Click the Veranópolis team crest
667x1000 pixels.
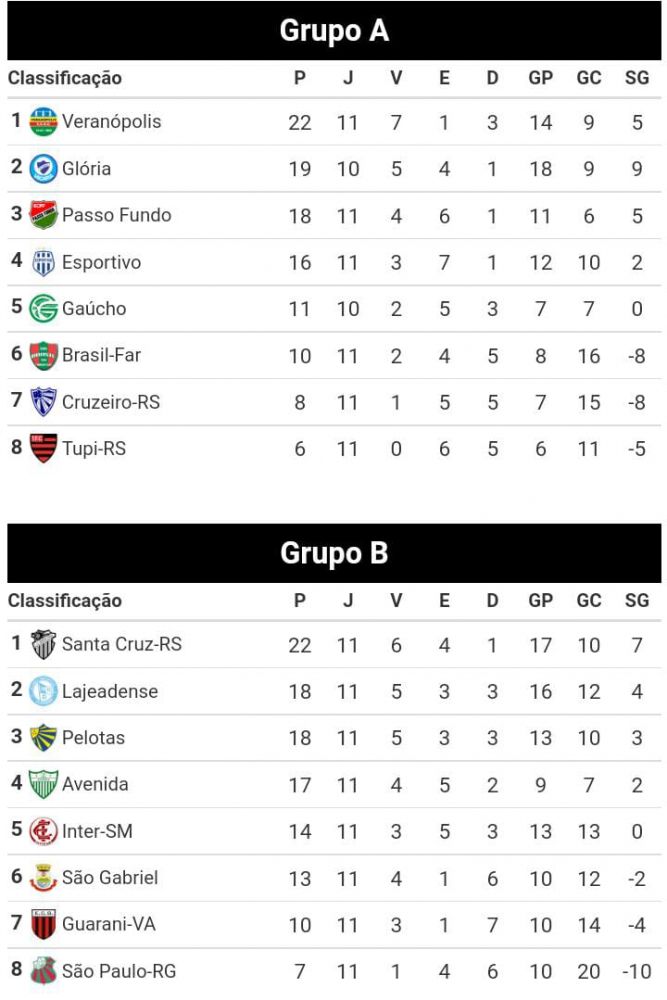coord(43,121)
